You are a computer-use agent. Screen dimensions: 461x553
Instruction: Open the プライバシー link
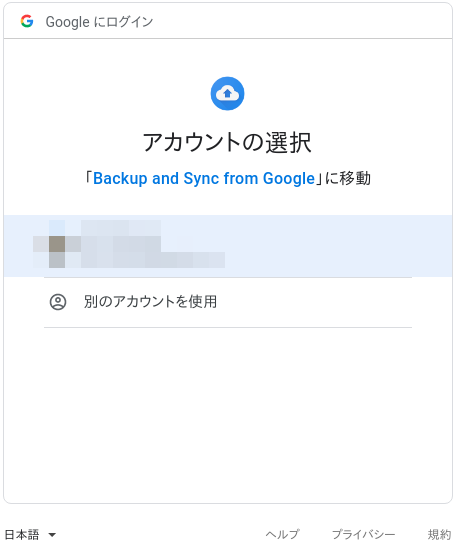[363, 535]
